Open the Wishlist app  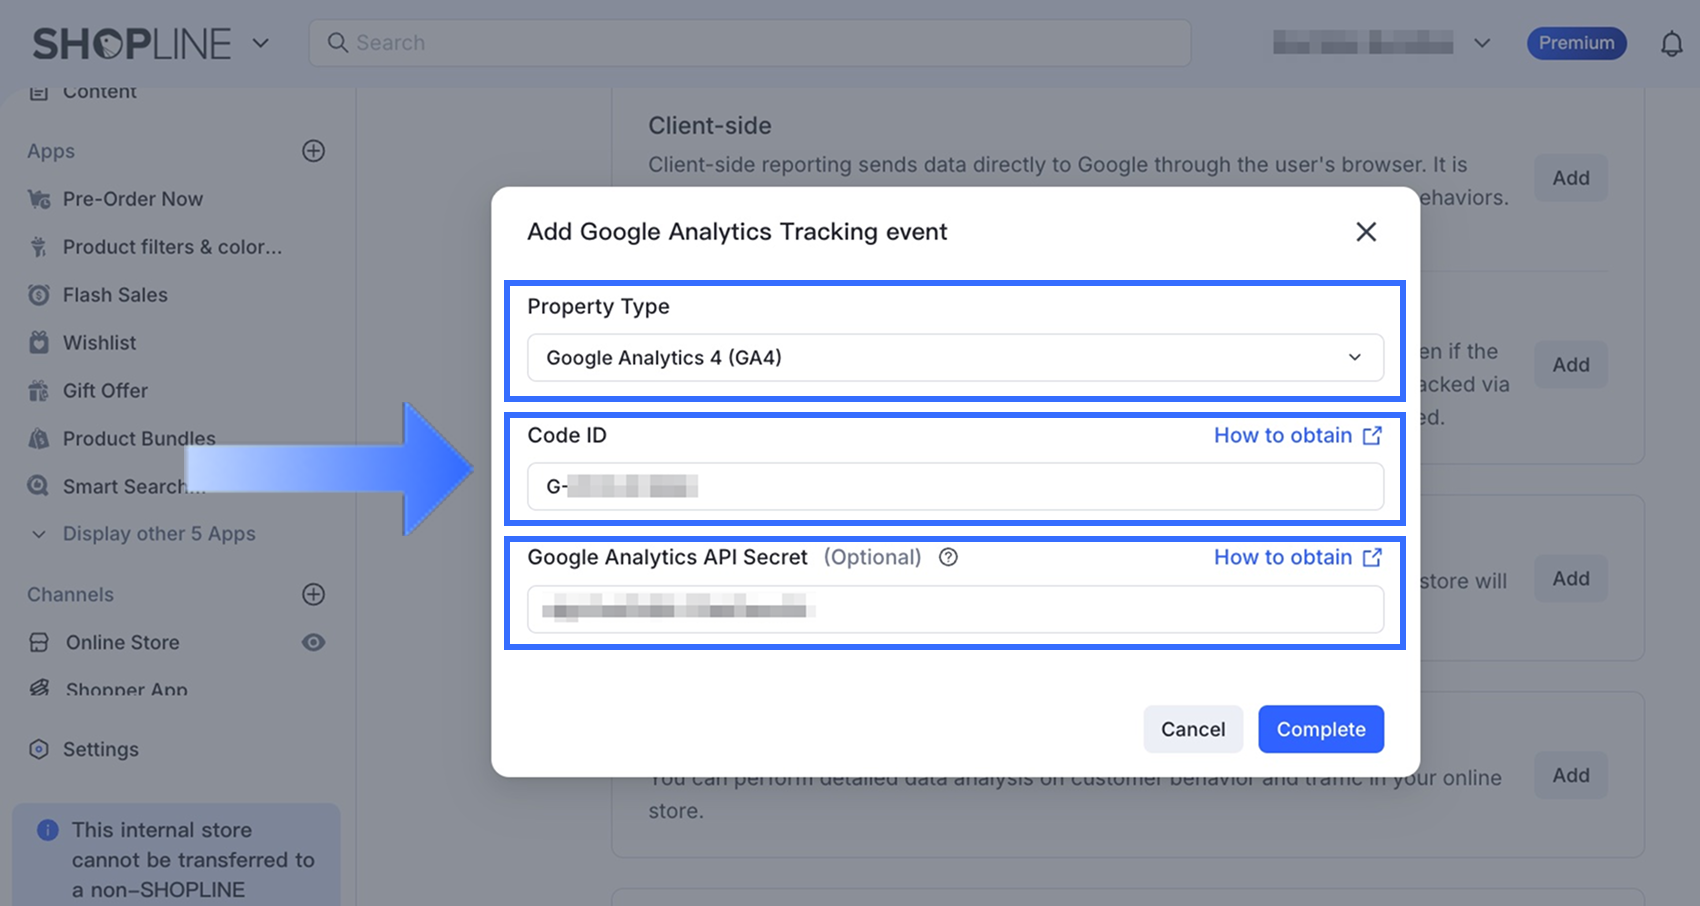tap(99, 343)
